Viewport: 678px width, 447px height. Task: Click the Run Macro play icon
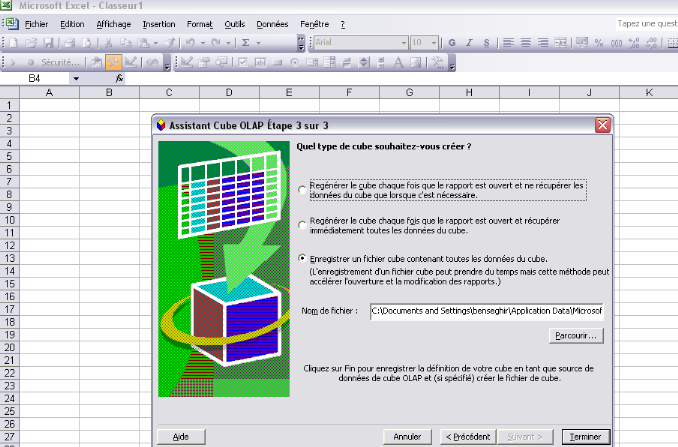[x=13, y=63]
